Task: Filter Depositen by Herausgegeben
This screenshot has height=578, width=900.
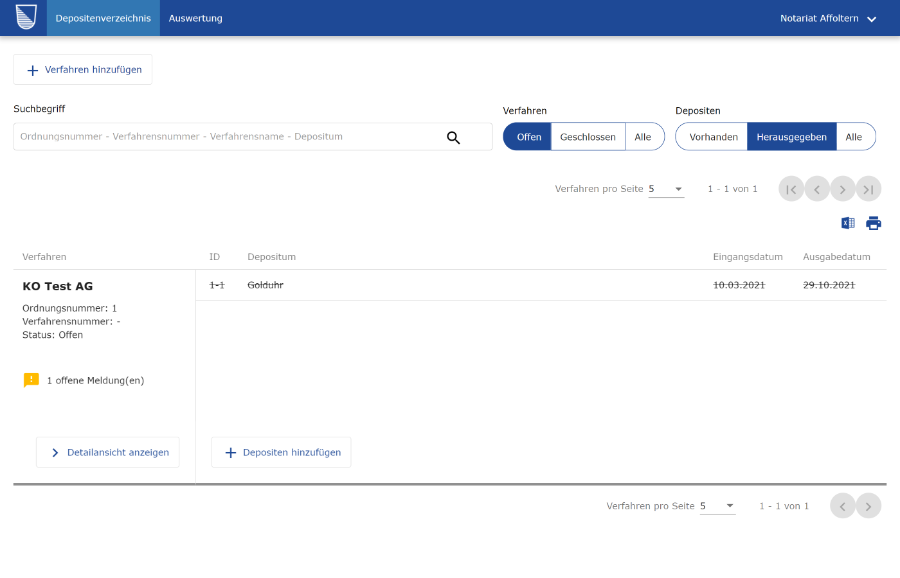Action: pyautogui.click(x=792, y=137)
